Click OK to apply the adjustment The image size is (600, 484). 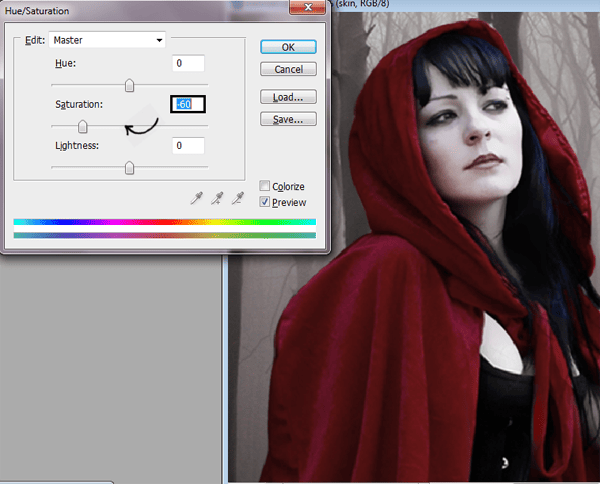point(288,47)
